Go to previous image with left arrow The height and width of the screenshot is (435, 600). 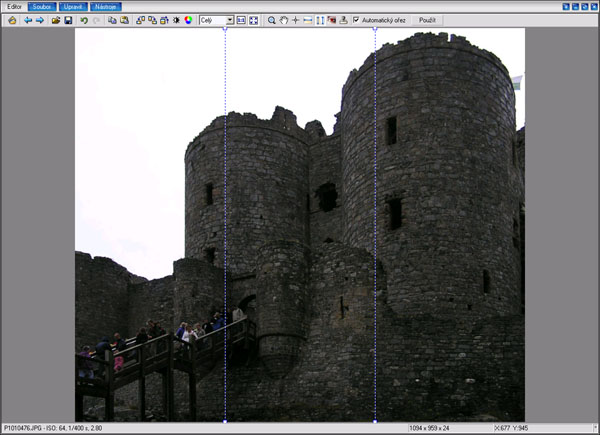[x=28, y=20]
